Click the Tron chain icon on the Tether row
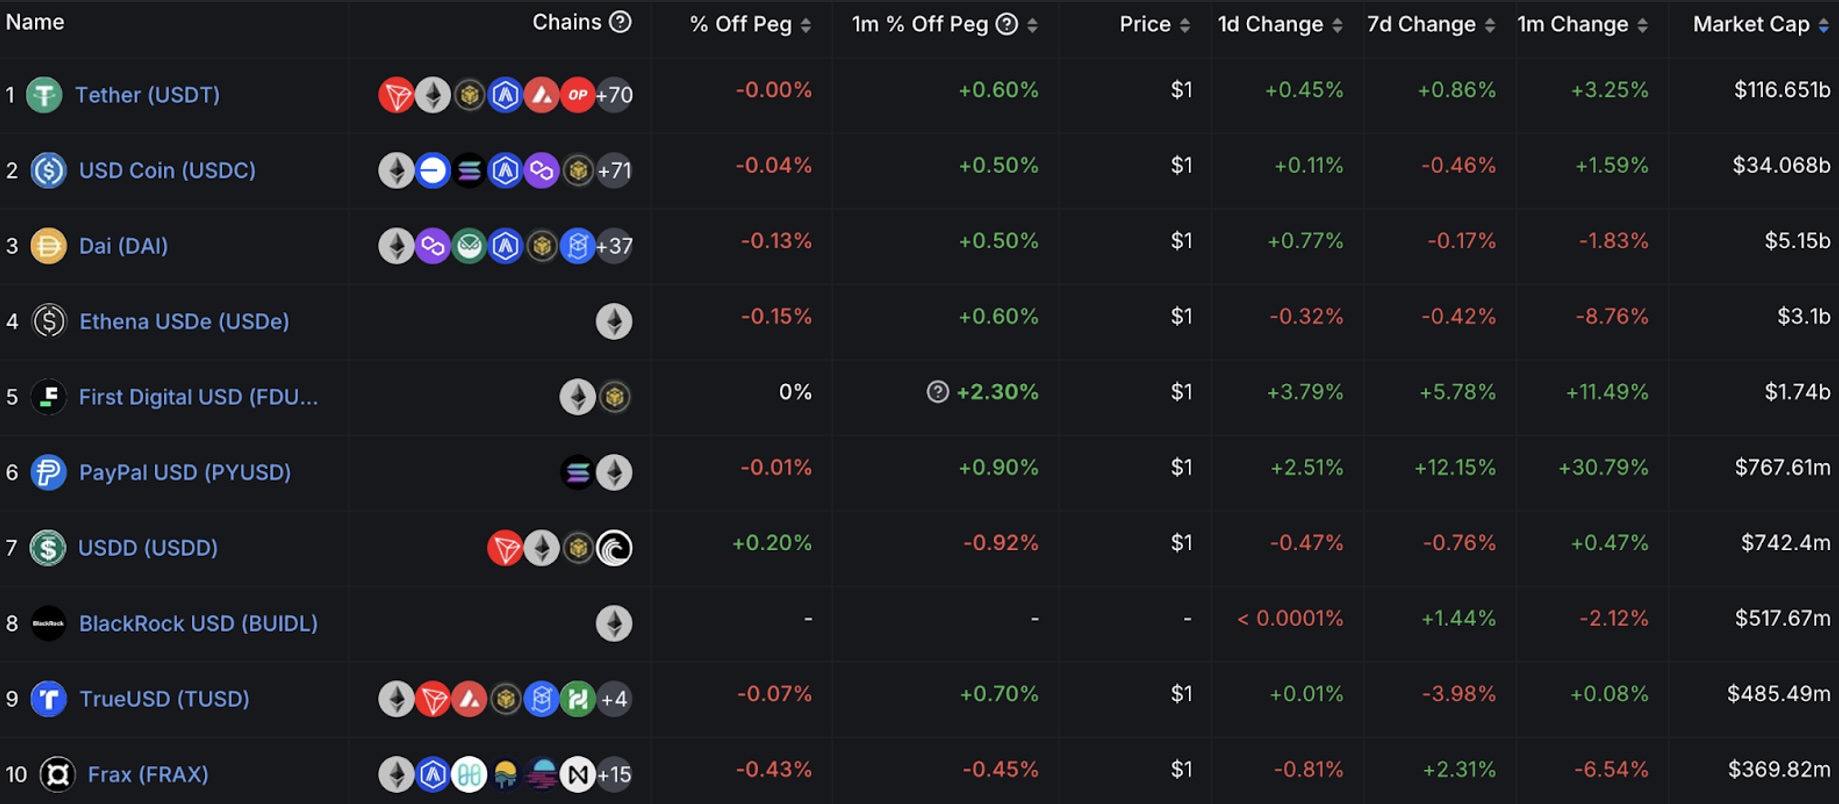Viewport: 1839px width, 804px height. tap(397, 94)
